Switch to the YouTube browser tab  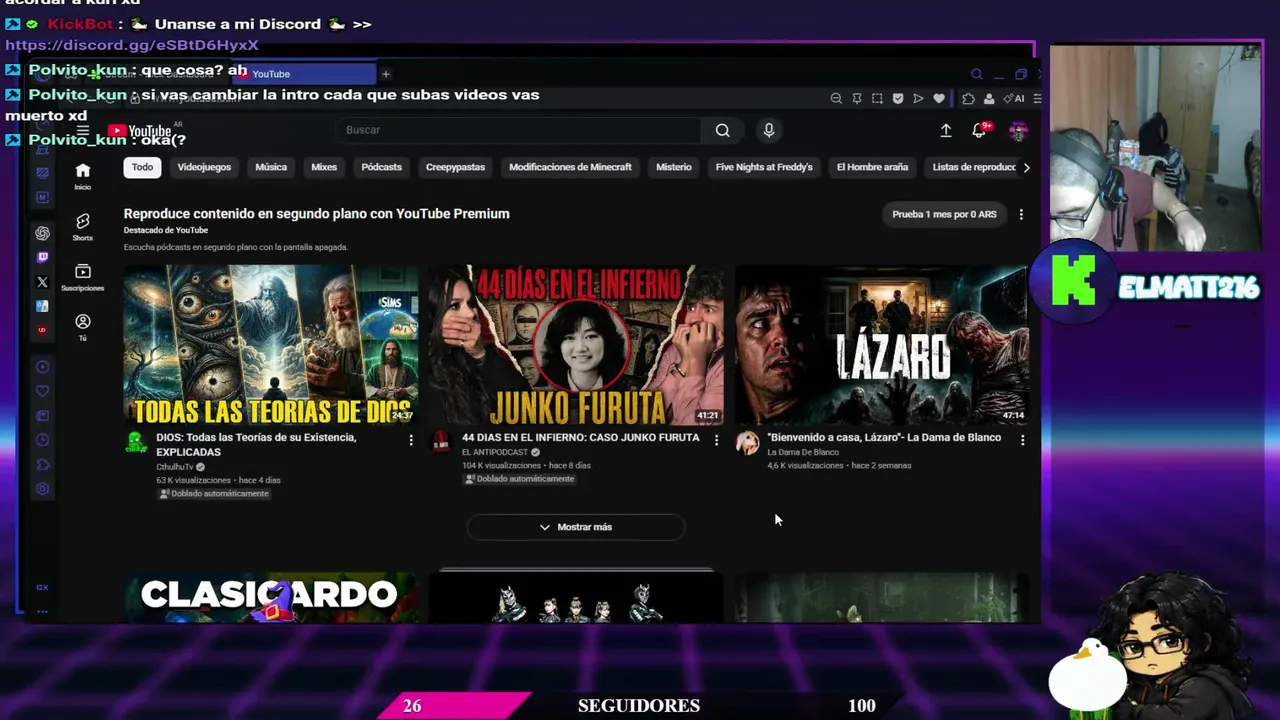click(x=305, y=74)
